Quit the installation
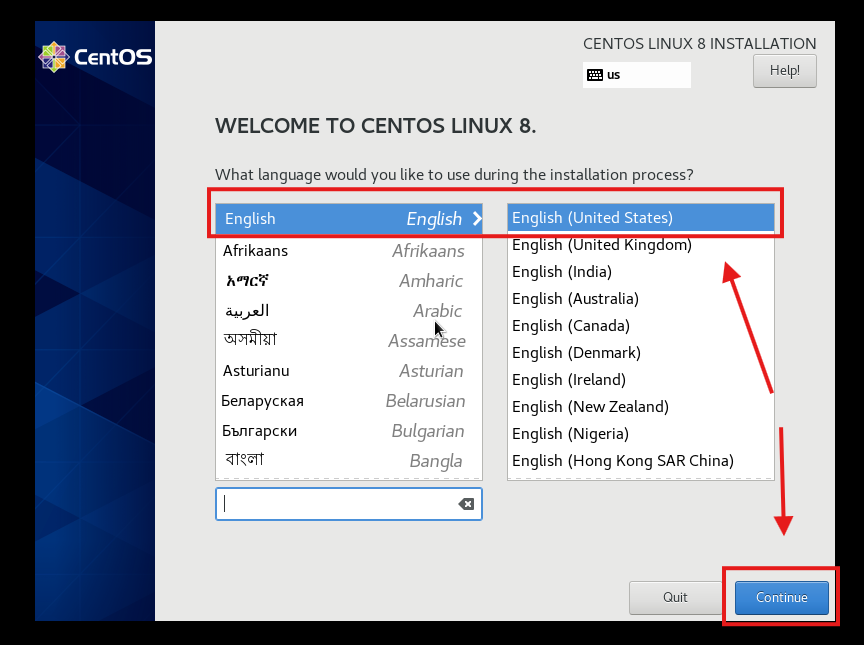Image resolution: width=864 pixels, height=645 pixels. [x=675, y=597]
